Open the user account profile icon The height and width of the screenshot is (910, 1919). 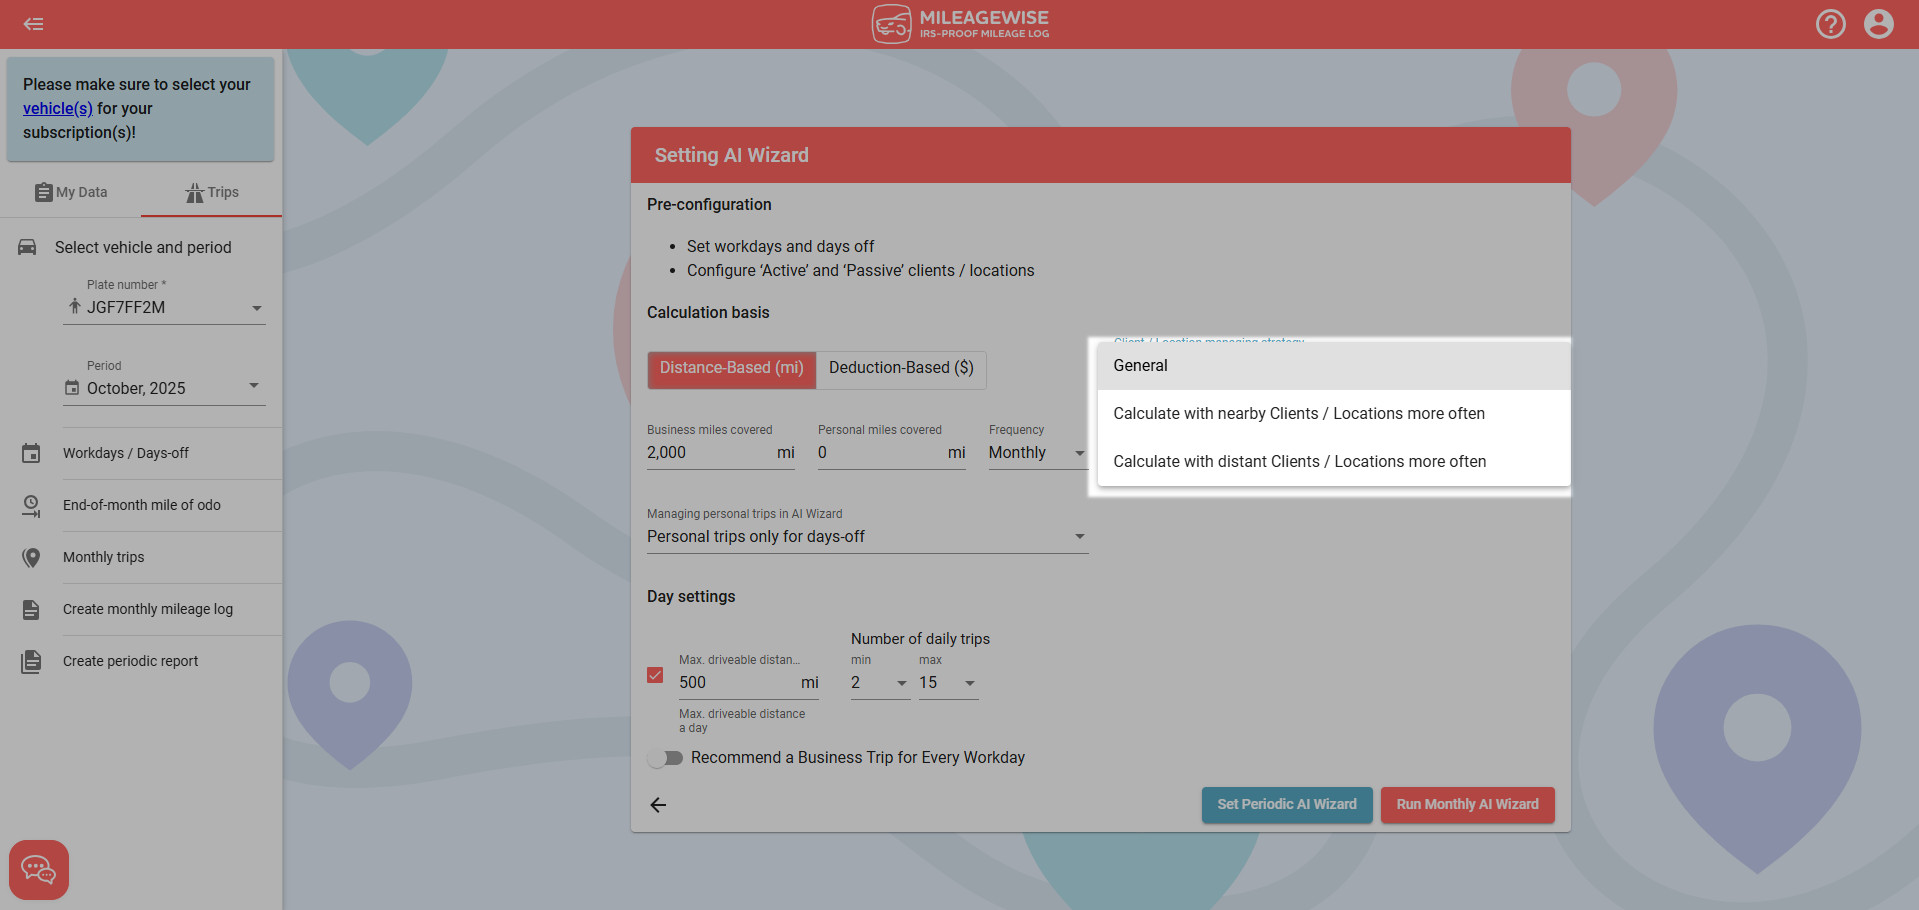point(1878,24)
